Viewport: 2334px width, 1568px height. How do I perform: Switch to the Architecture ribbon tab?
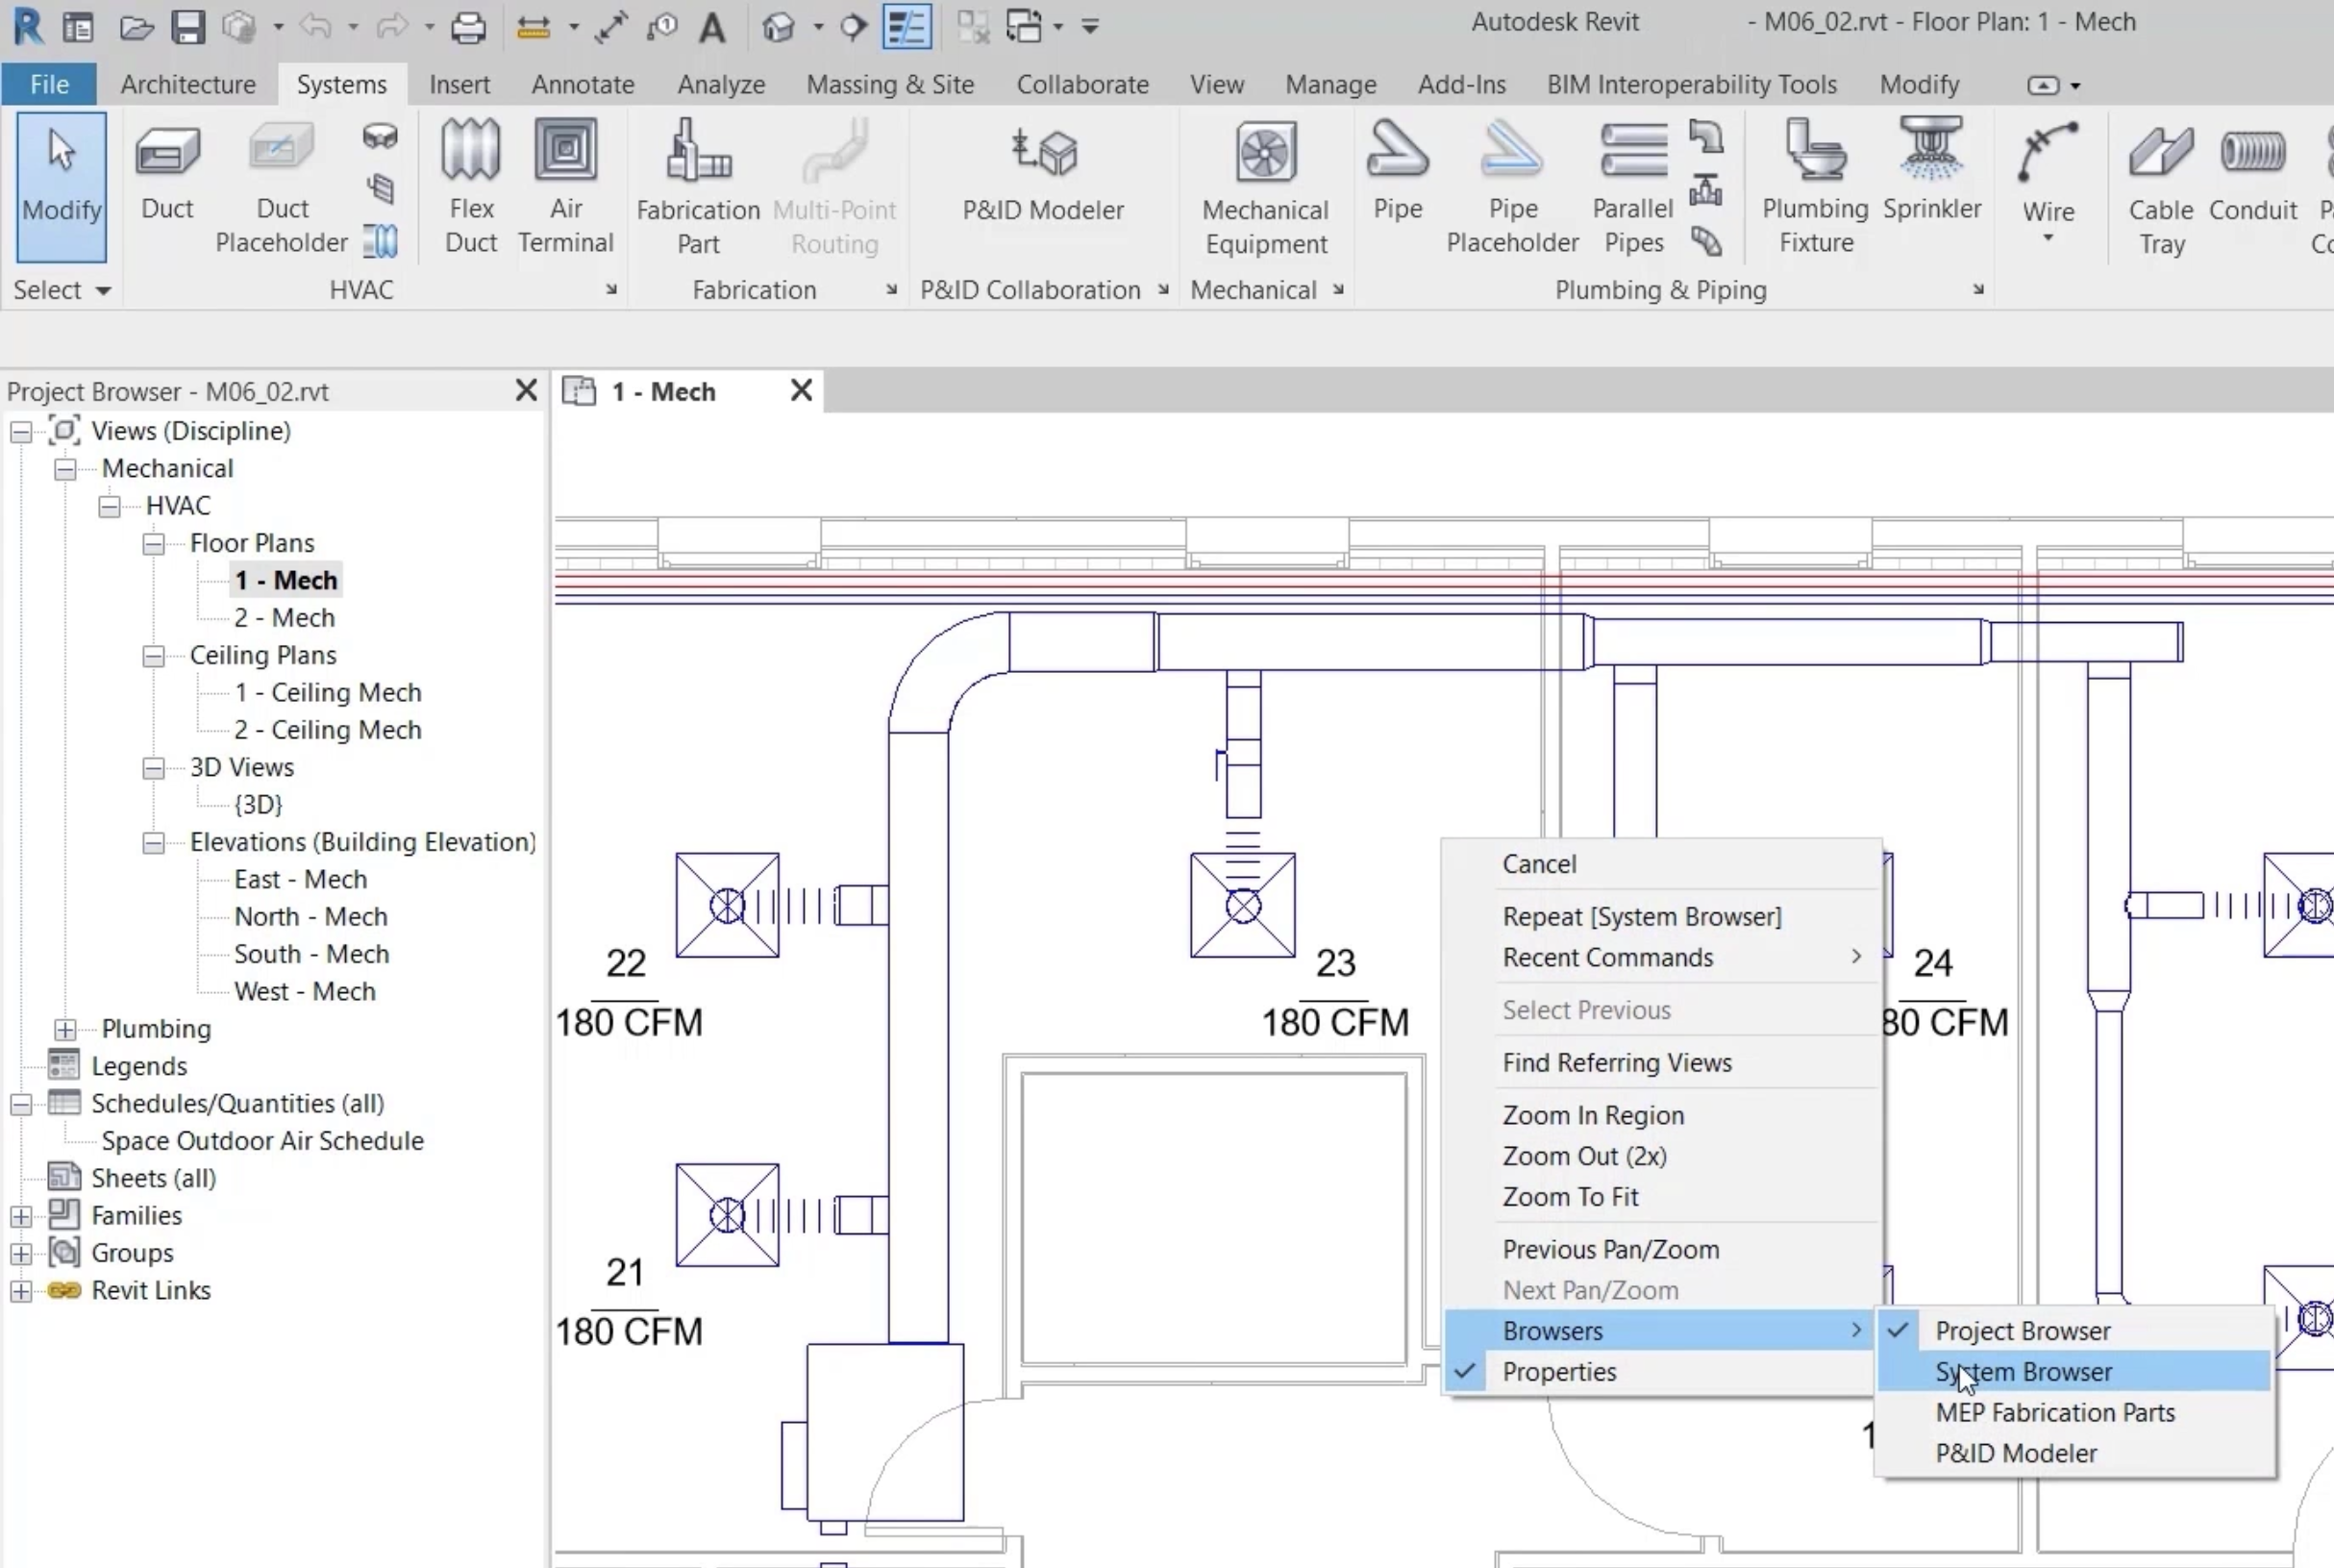click(188, 84)
